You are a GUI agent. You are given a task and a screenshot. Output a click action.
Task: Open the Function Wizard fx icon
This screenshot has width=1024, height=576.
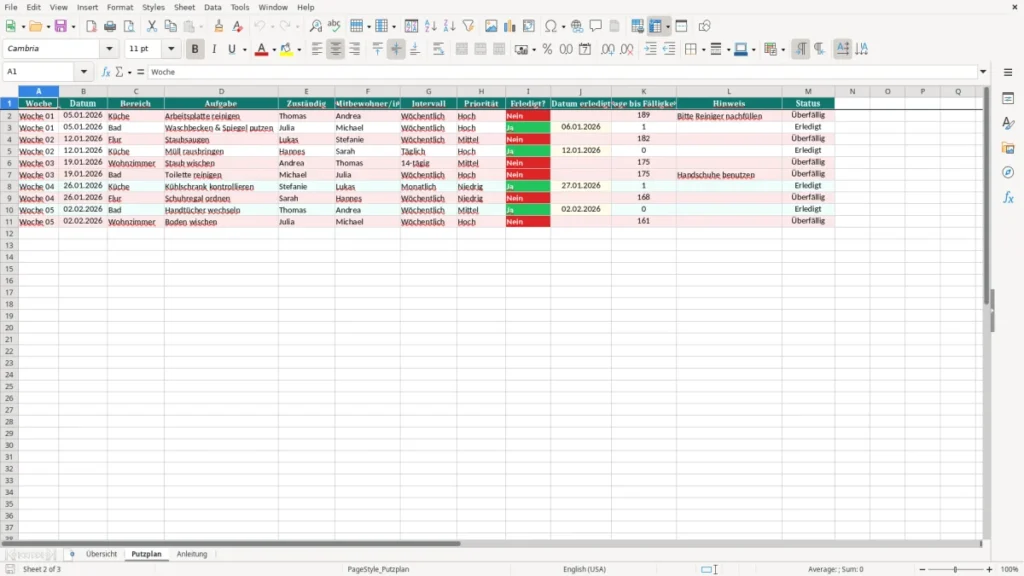(106, 72)
